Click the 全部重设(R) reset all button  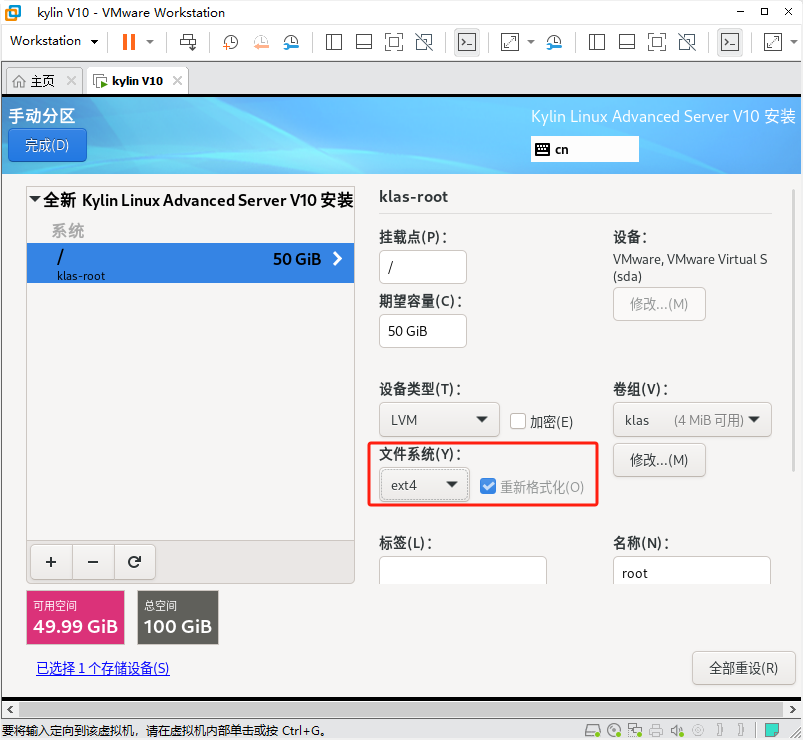tap(743, 668)
